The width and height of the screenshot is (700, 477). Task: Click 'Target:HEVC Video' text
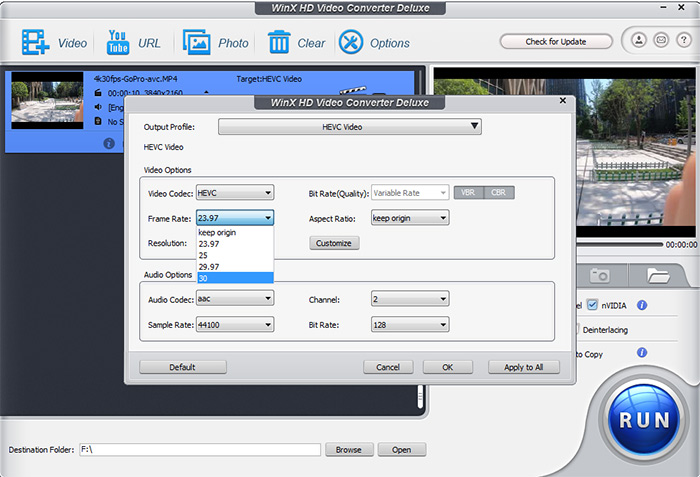(269, 79)
